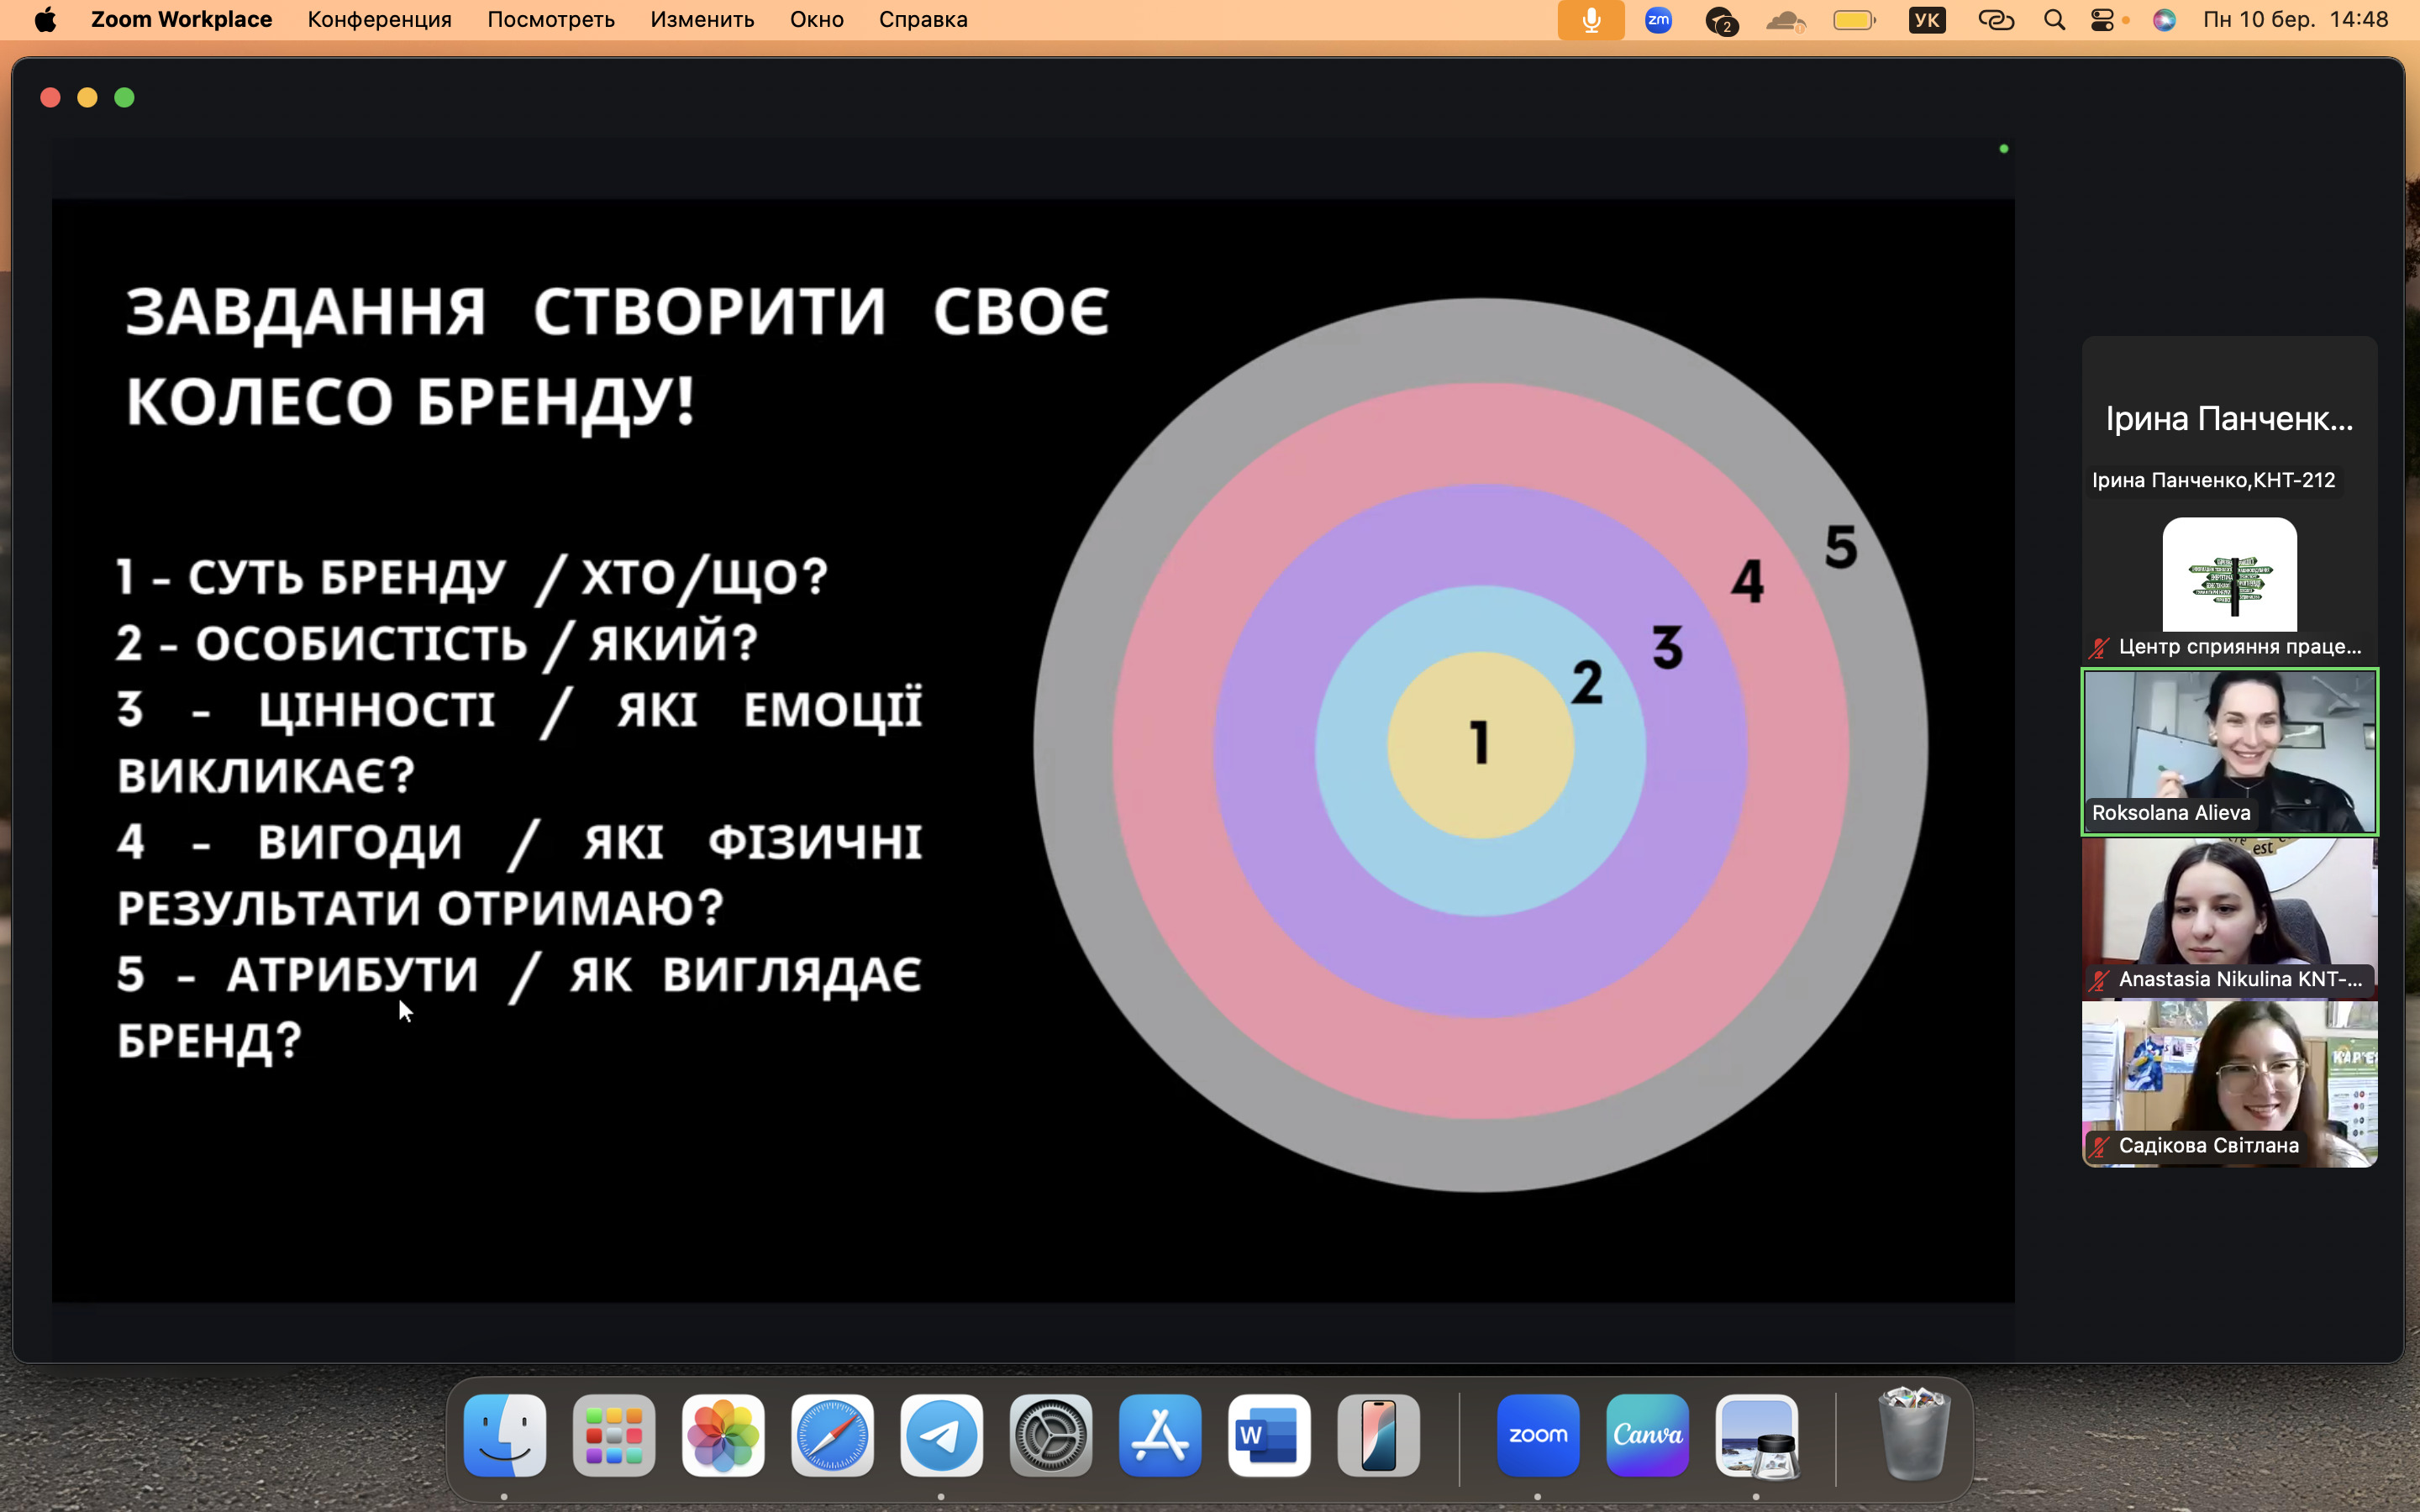Open Microsoft Word in the Dock

(1268, 1435)
